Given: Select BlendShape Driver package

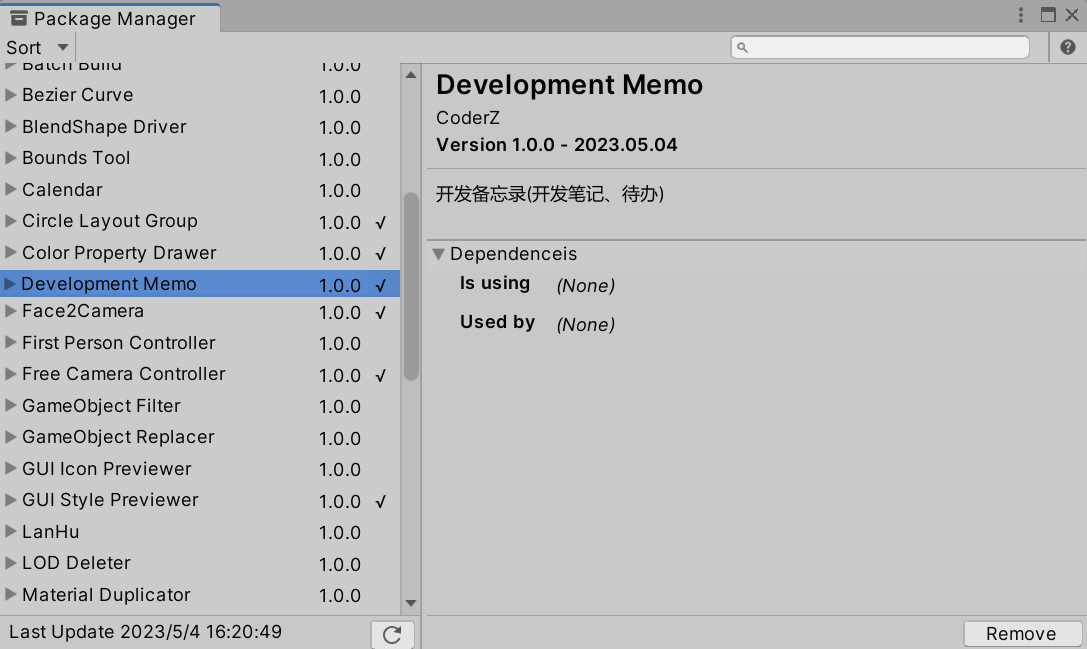Looking at the screenshot, I should click(200, 127).
